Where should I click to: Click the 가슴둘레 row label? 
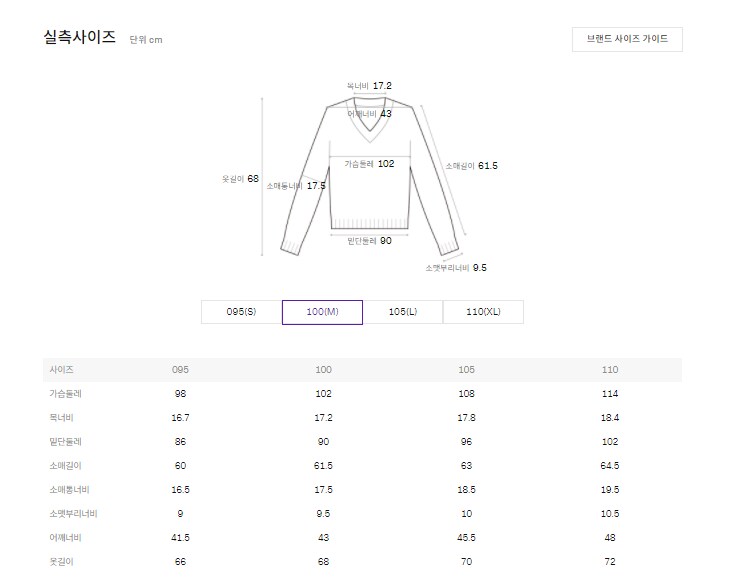[65, 393]
